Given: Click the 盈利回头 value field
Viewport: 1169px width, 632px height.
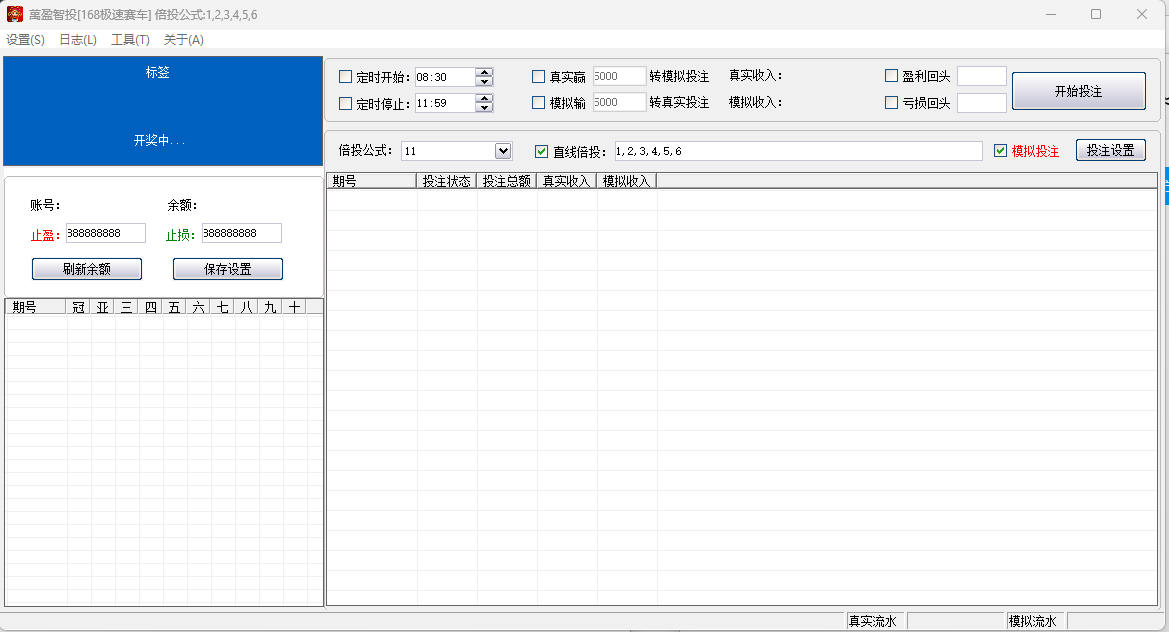Looking at the screenshot, I should [982, 76].
